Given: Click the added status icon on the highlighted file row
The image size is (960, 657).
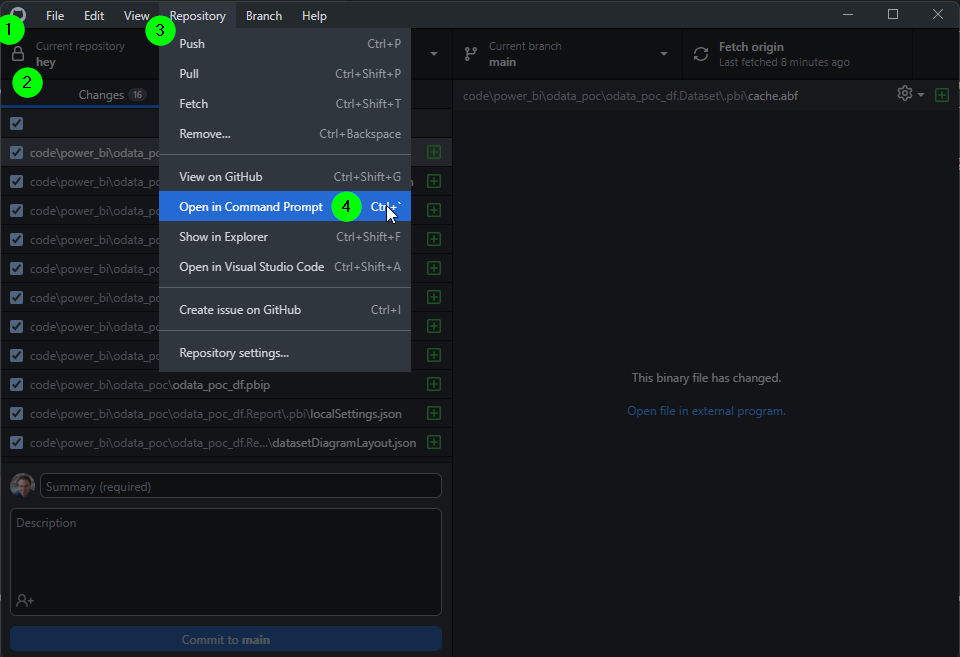Looking at the screenshot, I should coord(433,152).
